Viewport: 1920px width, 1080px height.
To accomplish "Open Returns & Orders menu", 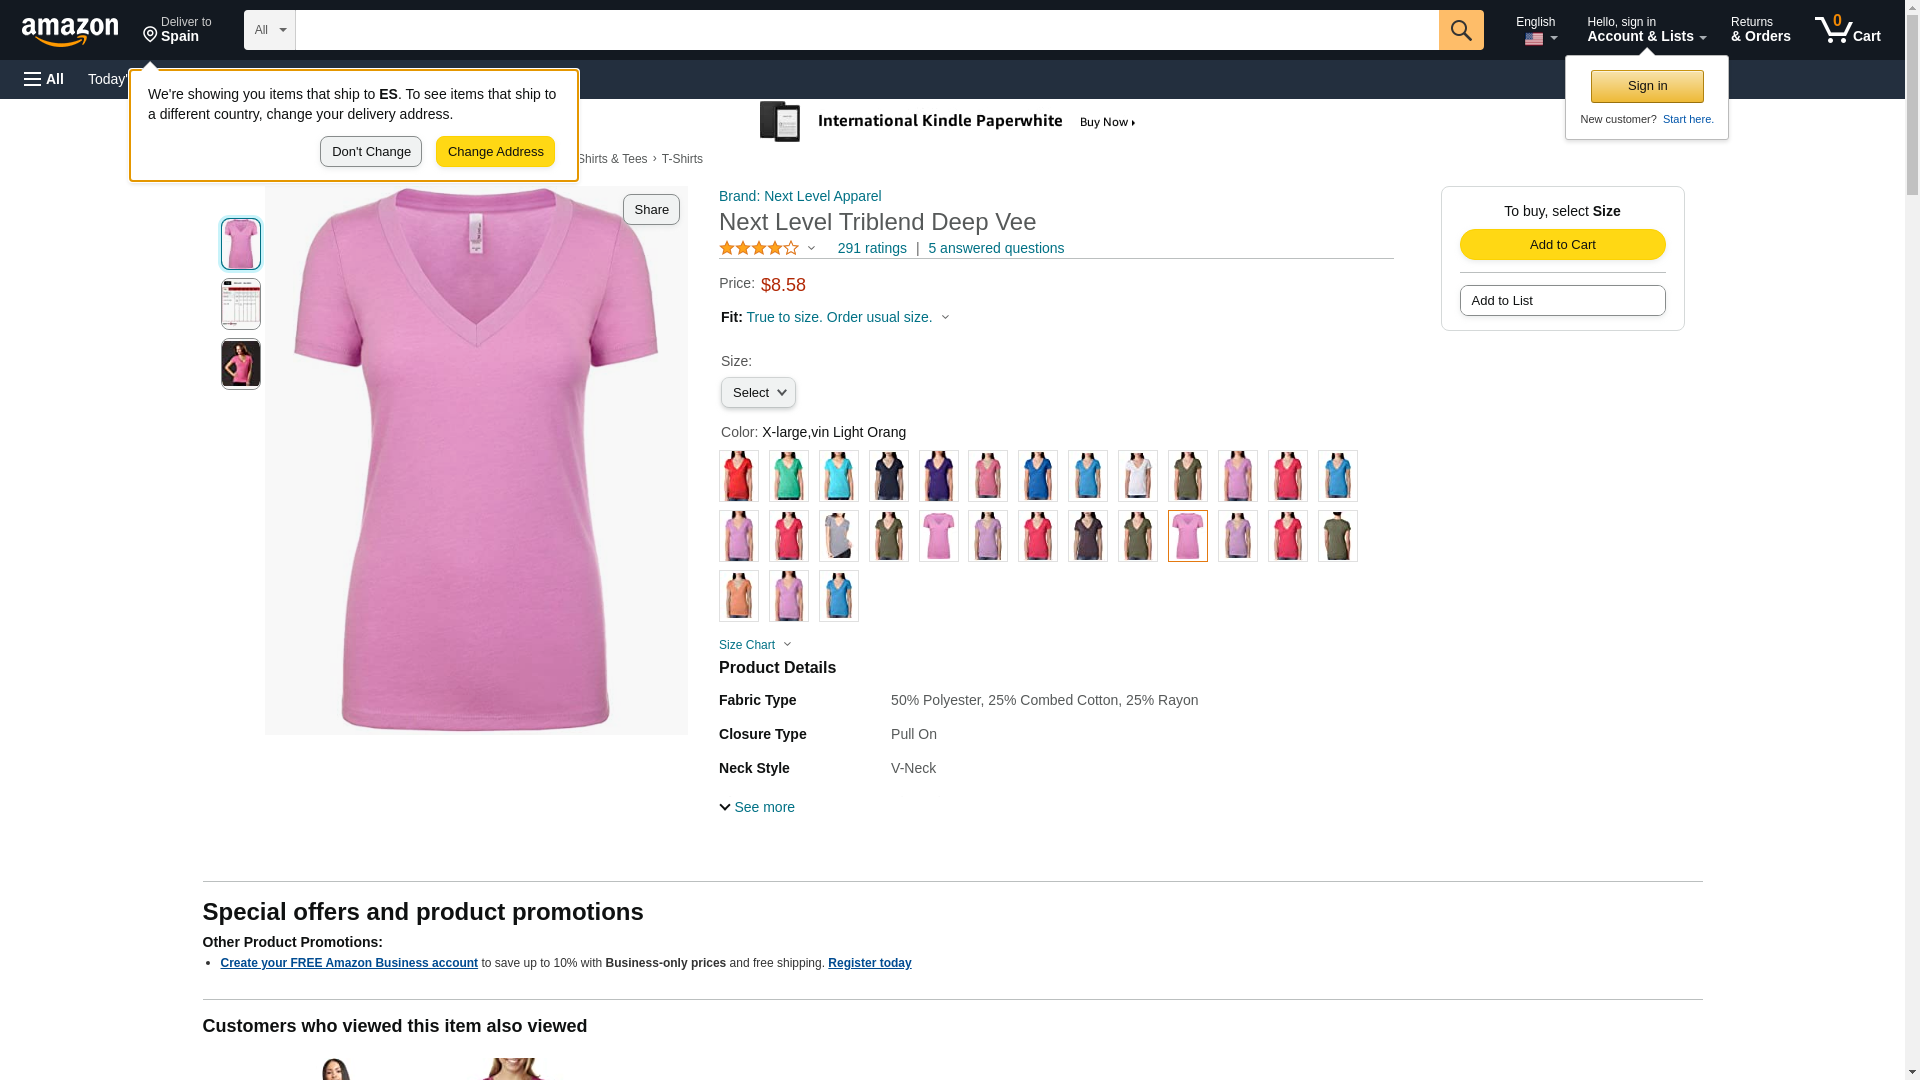I will (1760, 30).
